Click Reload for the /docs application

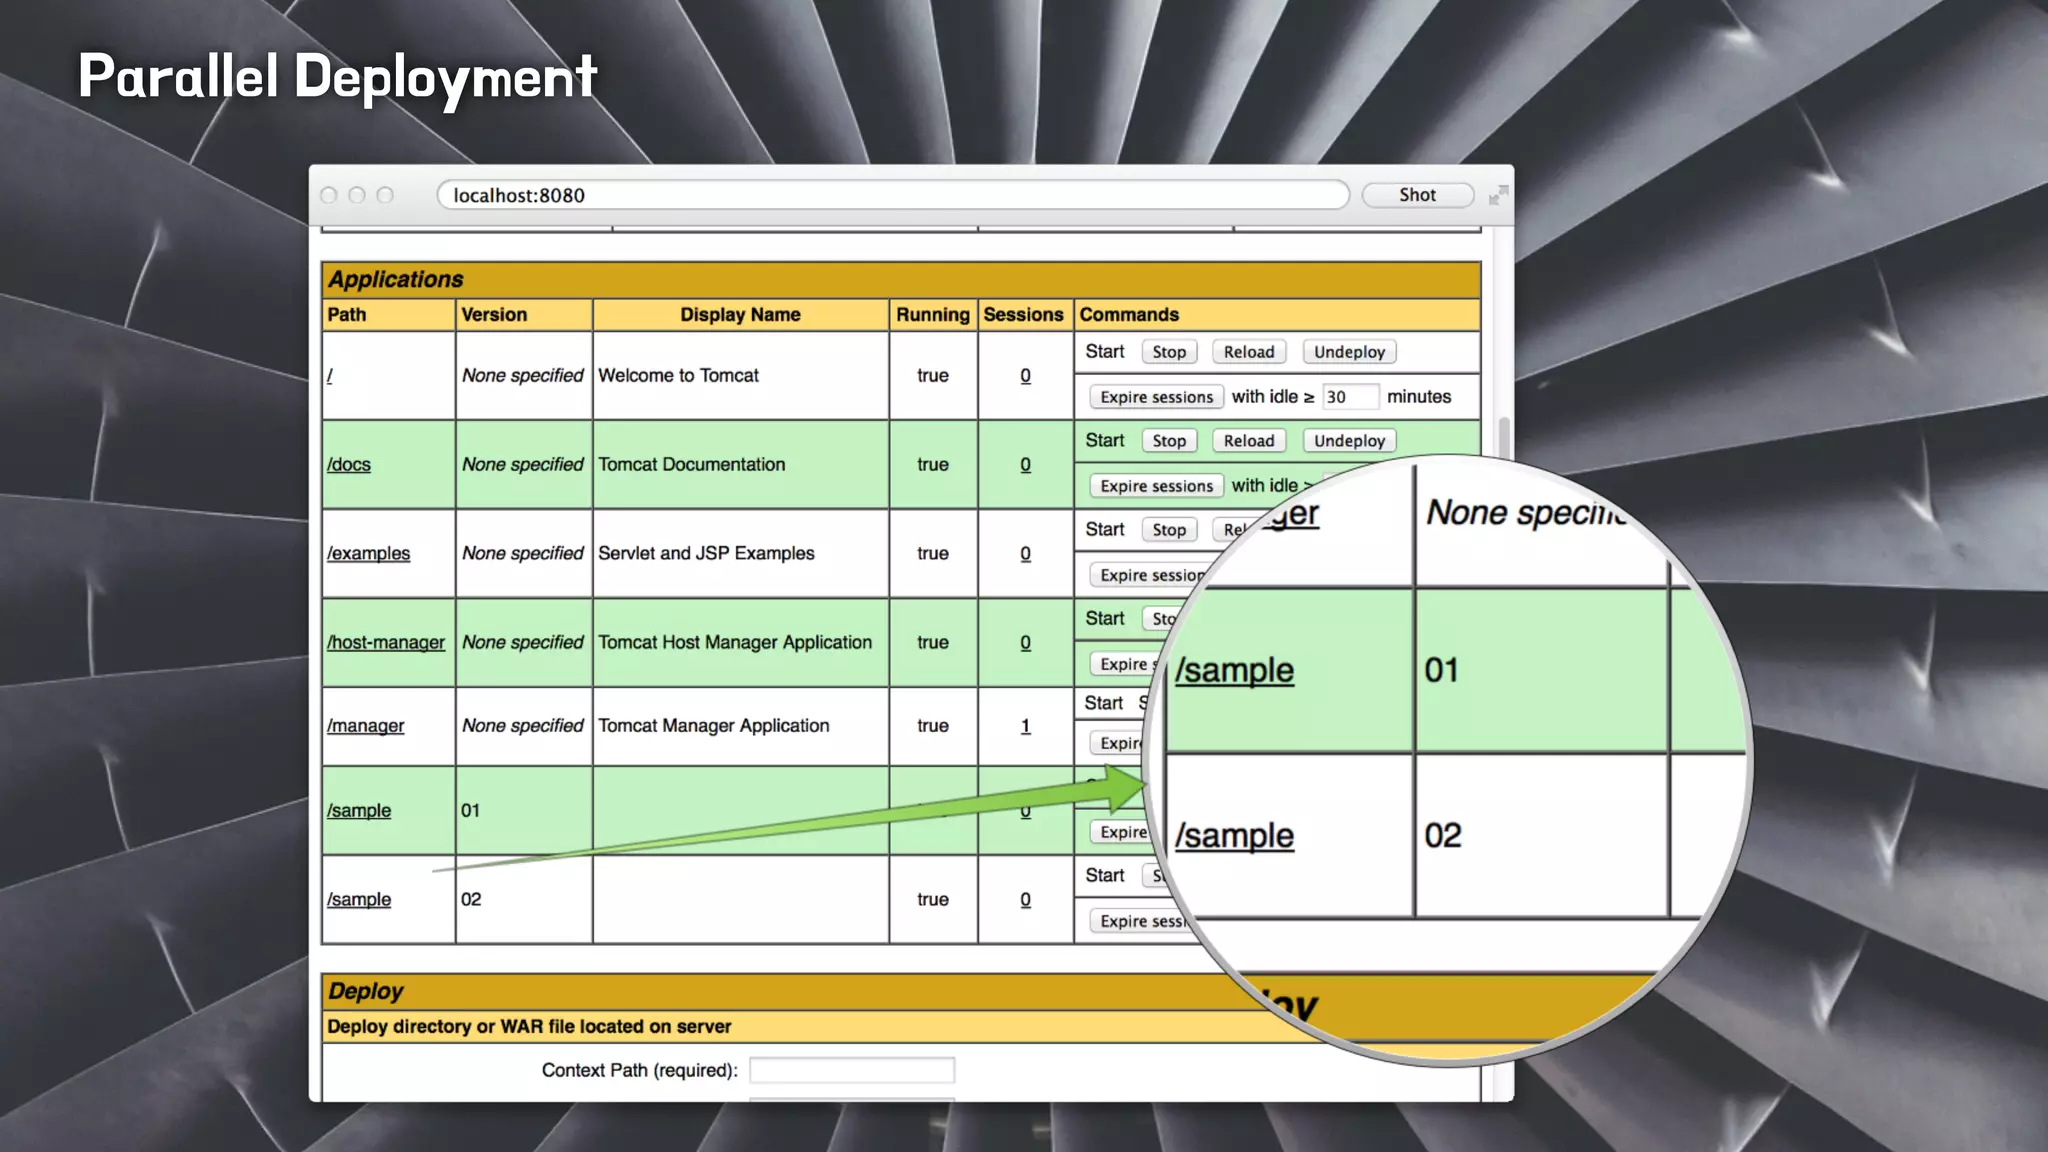(1249, 441)
